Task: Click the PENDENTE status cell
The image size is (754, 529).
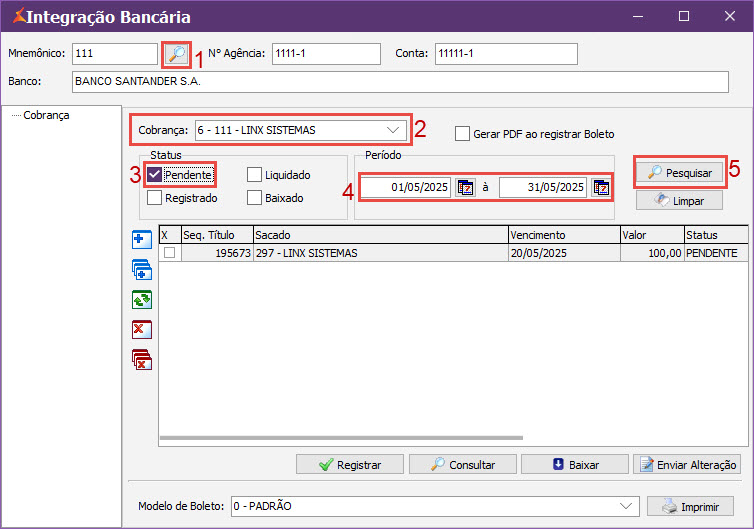Action: 716,253
